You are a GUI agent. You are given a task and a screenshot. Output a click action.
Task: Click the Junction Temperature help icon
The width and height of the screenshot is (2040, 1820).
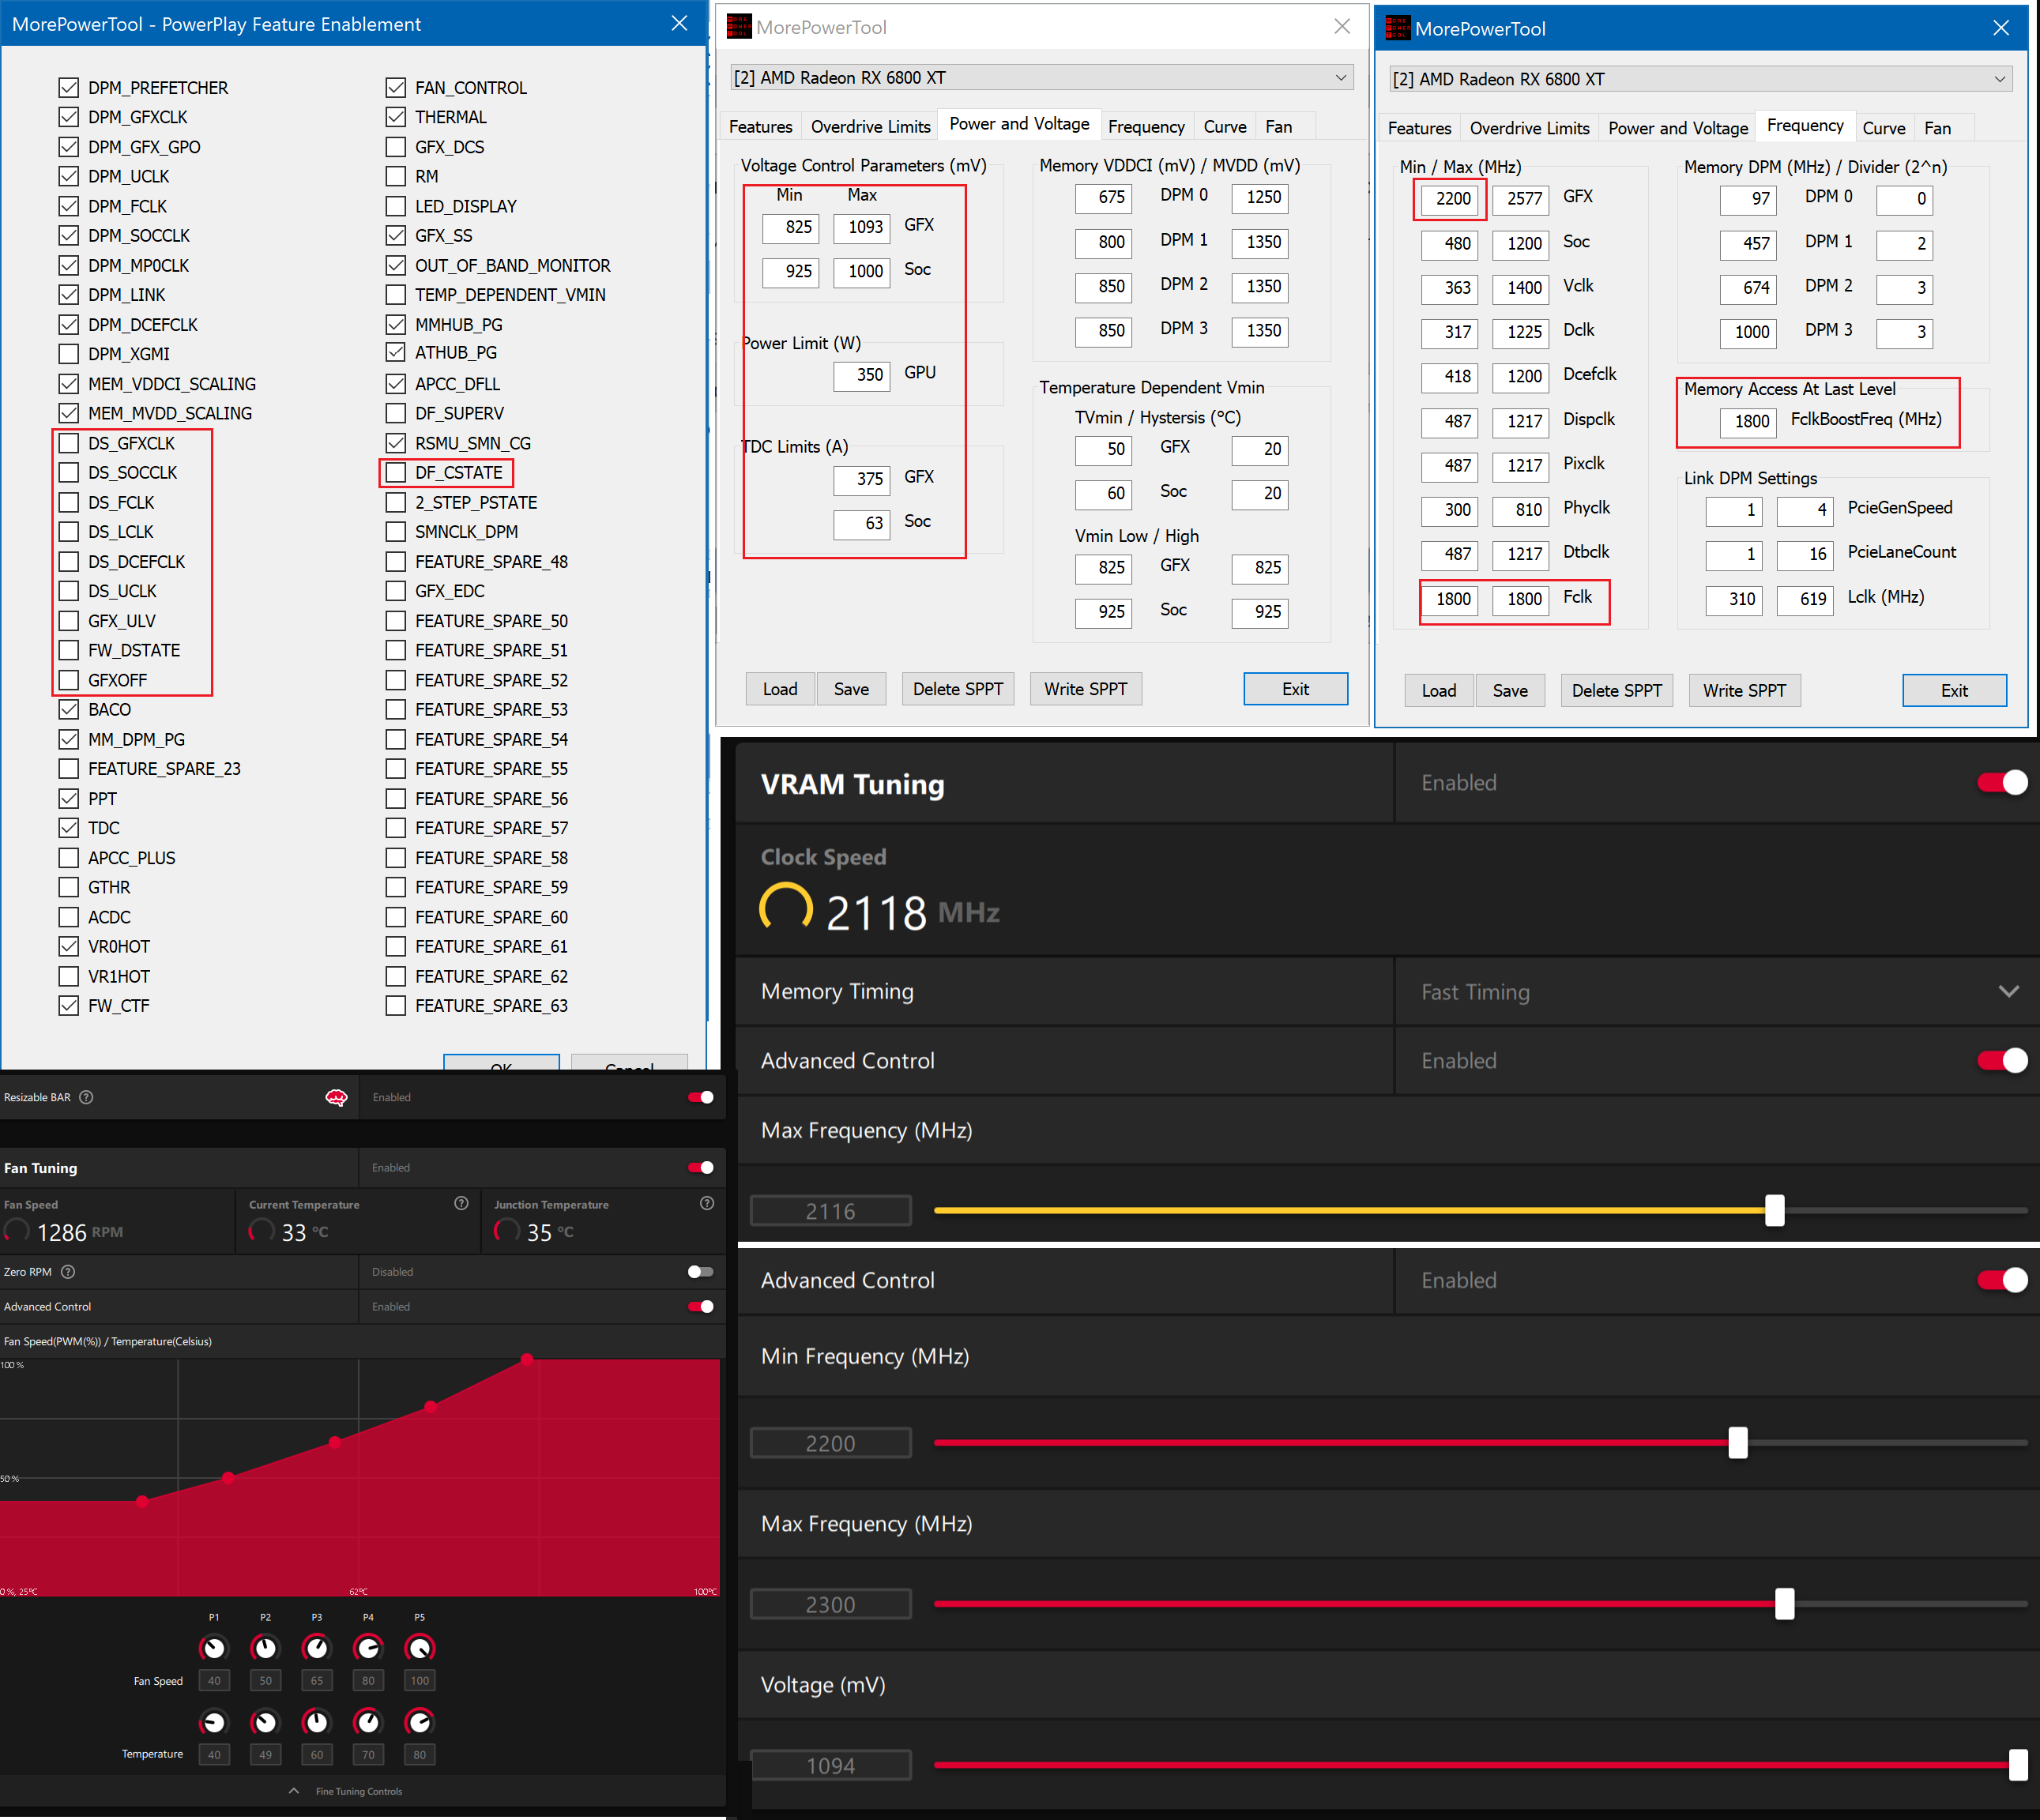(707, 1203)
